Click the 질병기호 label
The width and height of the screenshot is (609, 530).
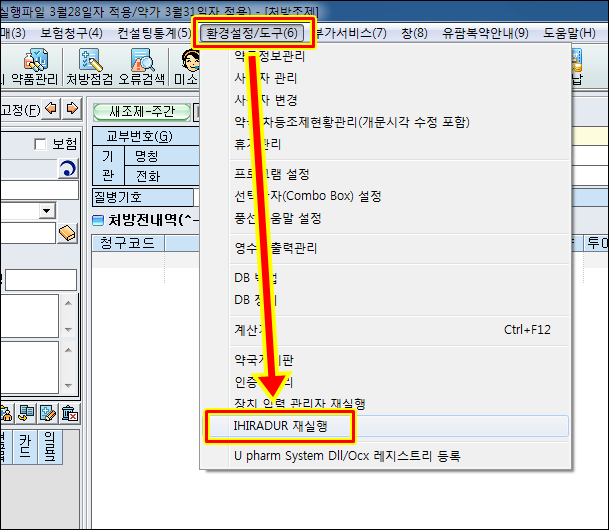pyautogui.click(x=143, y=197)
